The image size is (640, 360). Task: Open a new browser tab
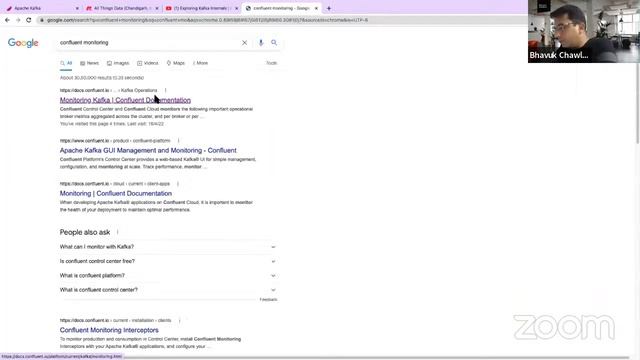329,8
